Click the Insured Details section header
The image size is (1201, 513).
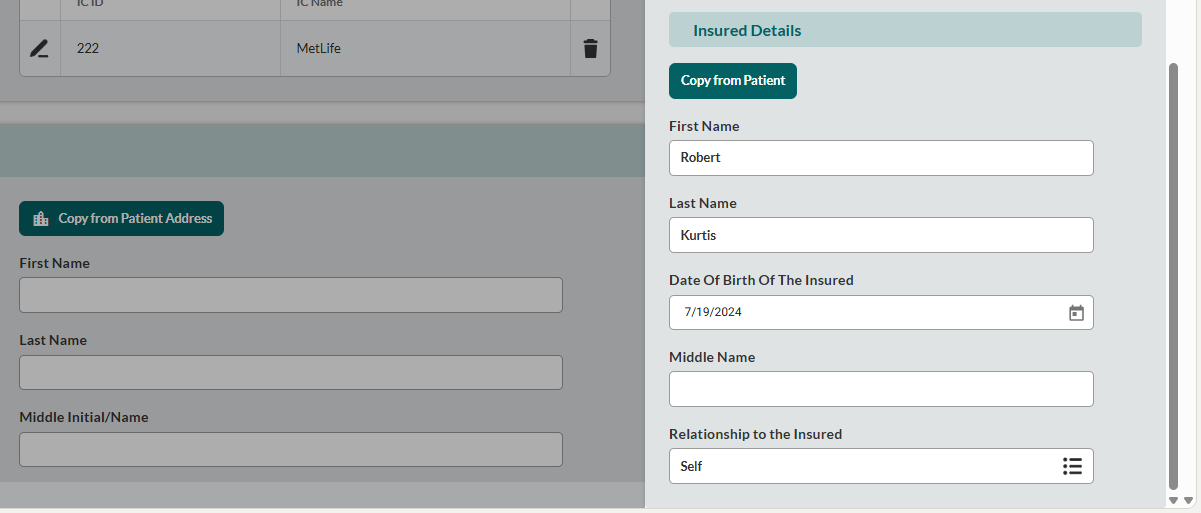point(904,30)
